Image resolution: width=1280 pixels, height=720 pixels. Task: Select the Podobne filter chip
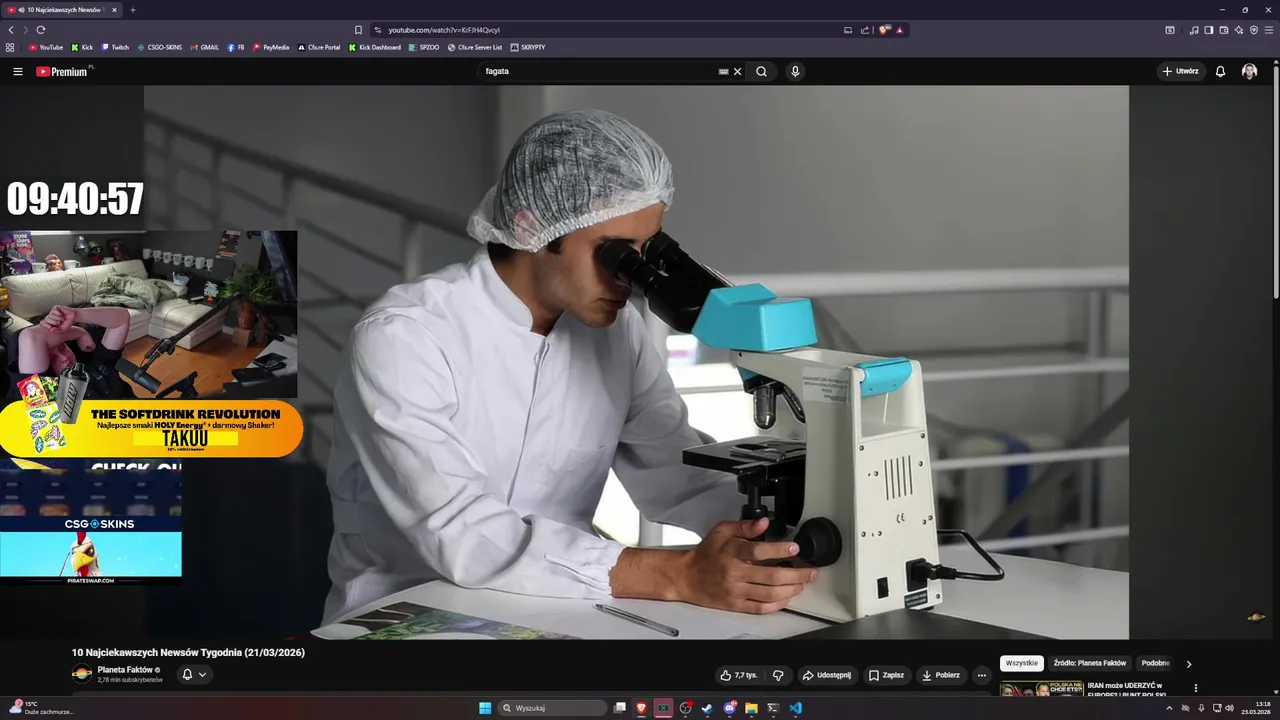click(x=1155, y=663)
